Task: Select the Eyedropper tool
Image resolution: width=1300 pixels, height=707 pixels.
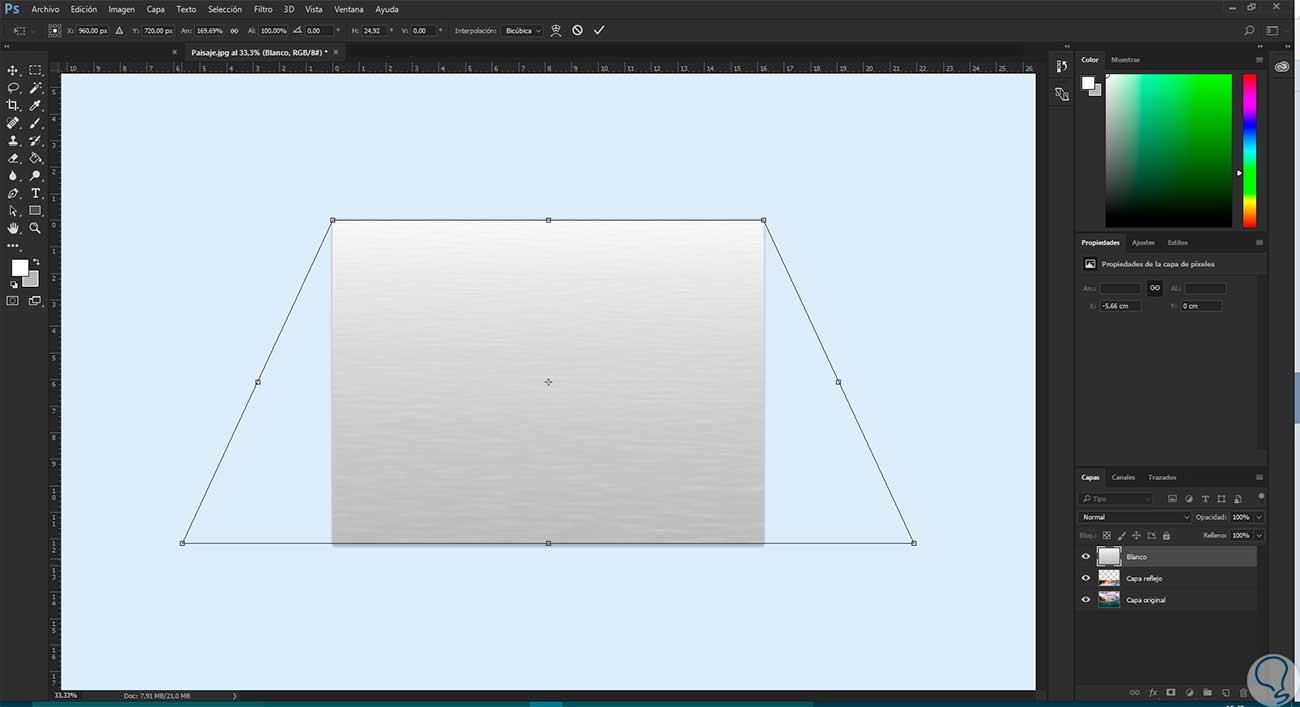Action: pyautogui.click(x=35, y=105)
